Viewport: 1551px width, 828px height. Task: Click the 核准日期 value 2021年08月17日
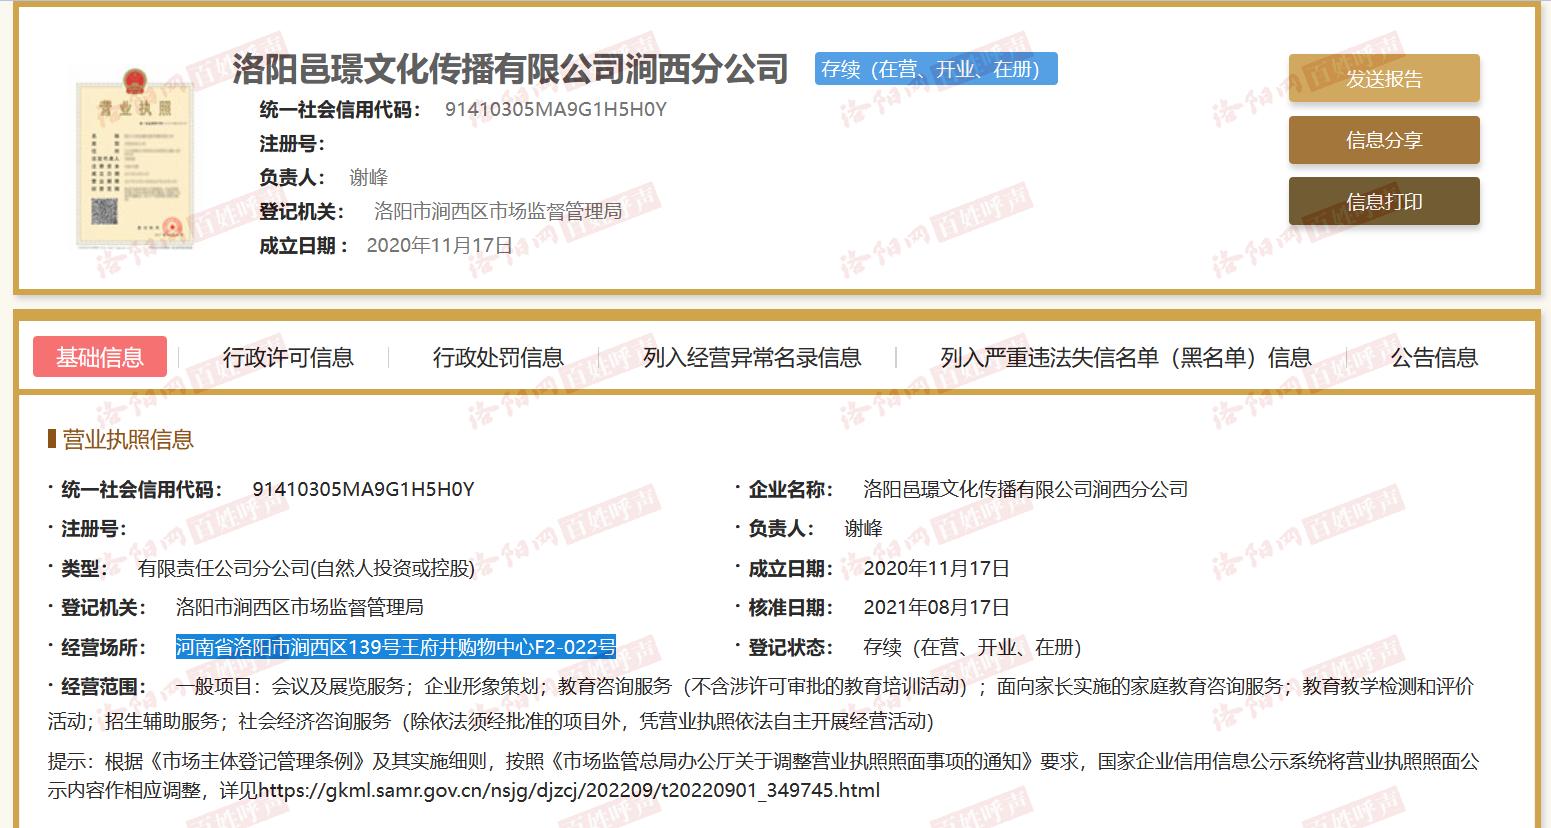click(x=936, y=607)
